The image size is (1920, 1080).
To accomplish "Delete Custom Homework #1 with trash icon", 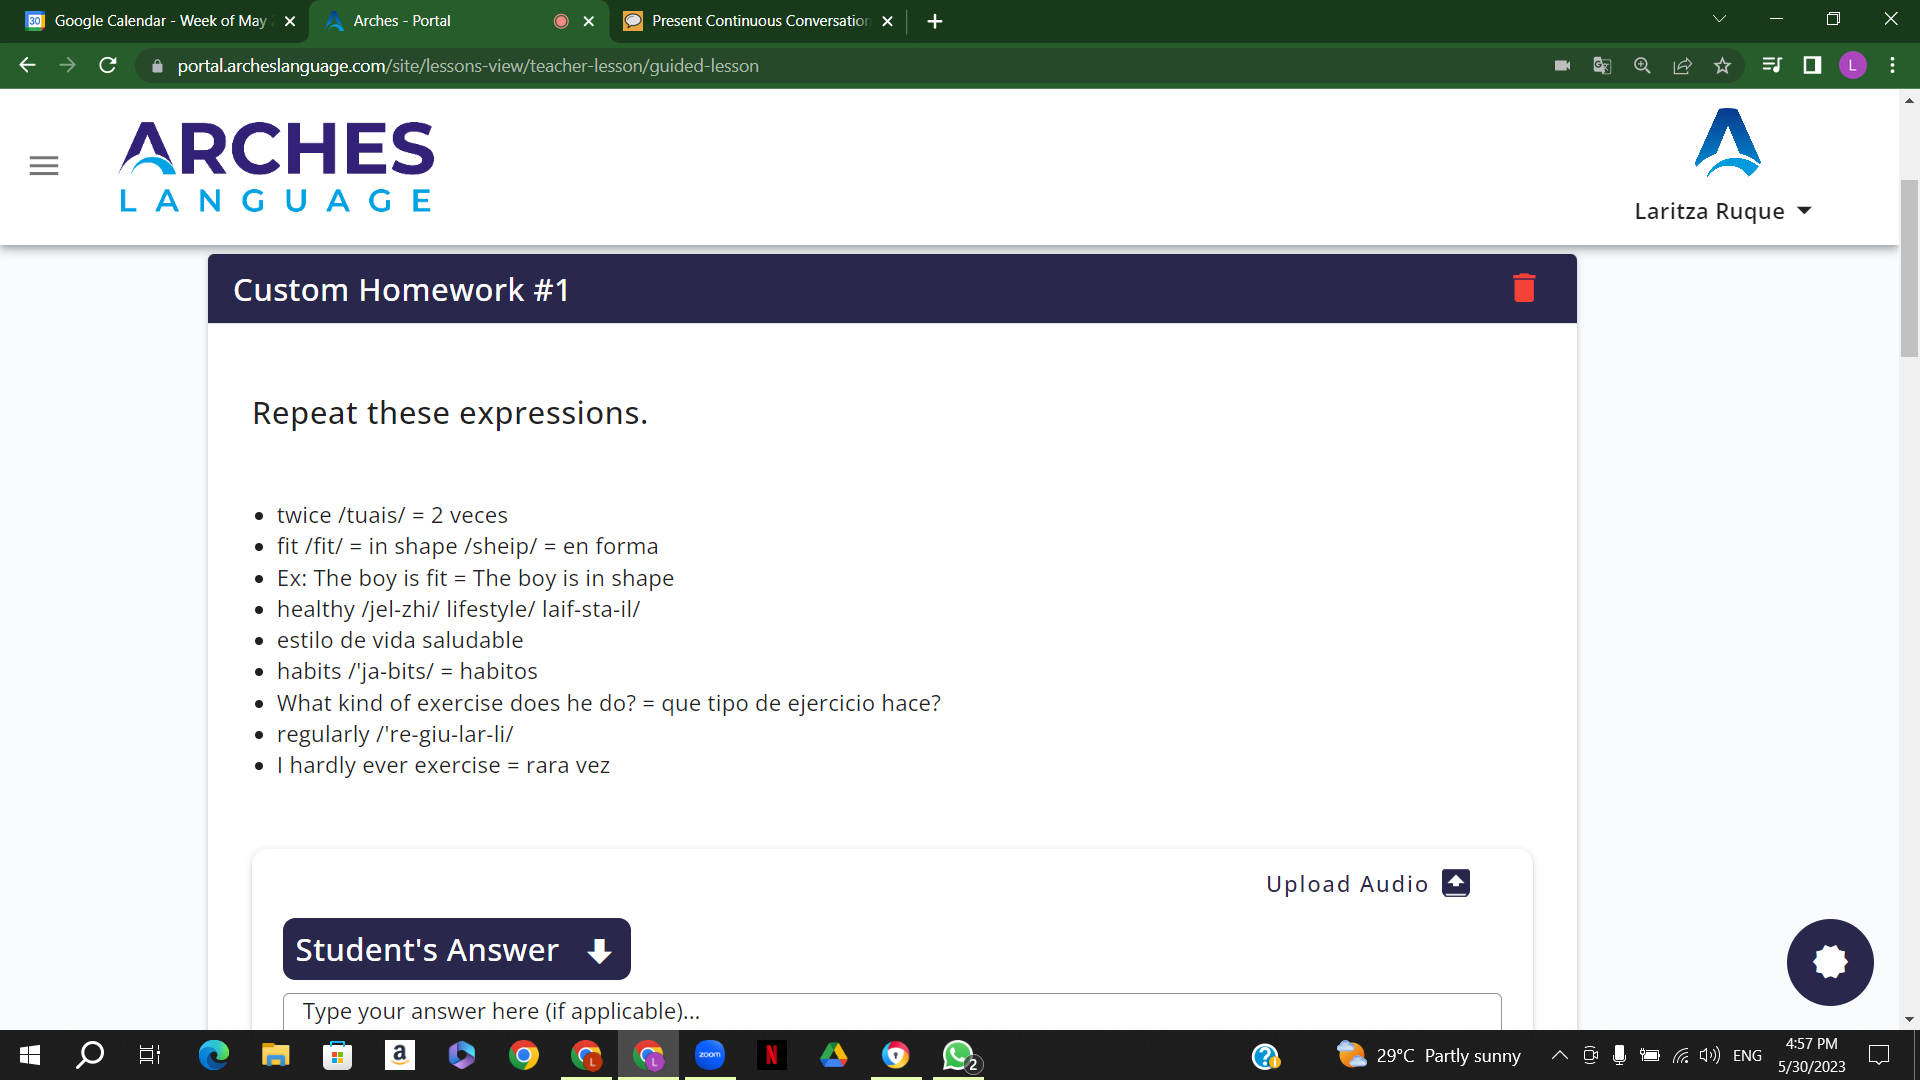I will click(x=1524, y=288).
